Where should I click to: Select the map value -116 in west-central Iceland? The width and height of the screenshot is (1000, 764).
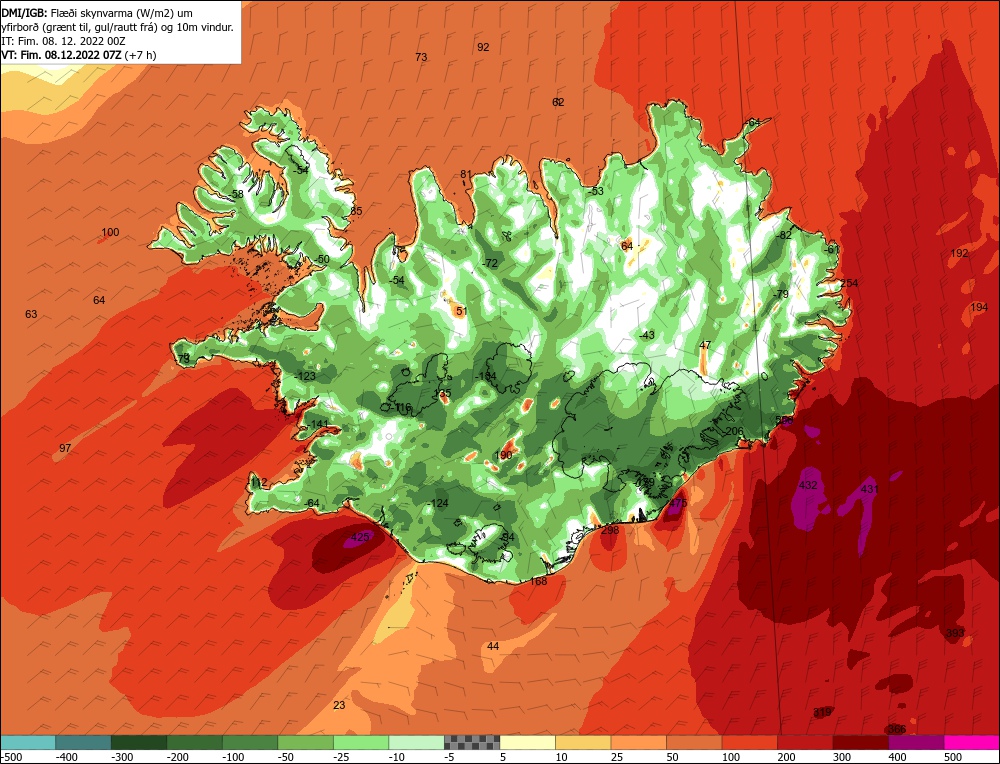pos(402,408)
